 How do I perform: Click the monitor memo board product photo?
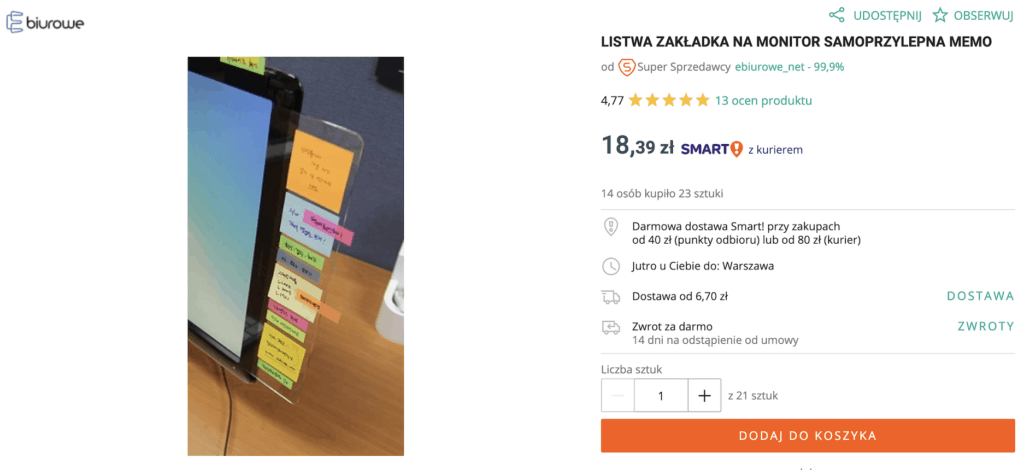tap(295, 256)
